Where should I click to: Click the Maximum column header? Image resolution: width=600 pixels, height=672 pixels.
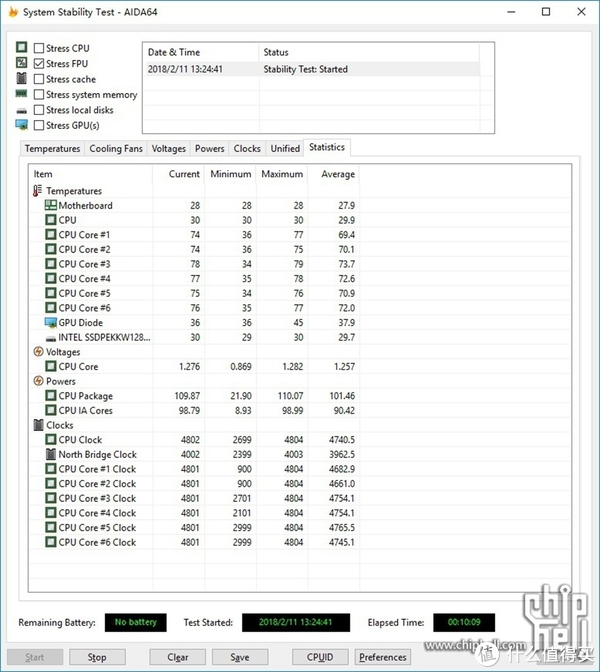coord(282,174)
